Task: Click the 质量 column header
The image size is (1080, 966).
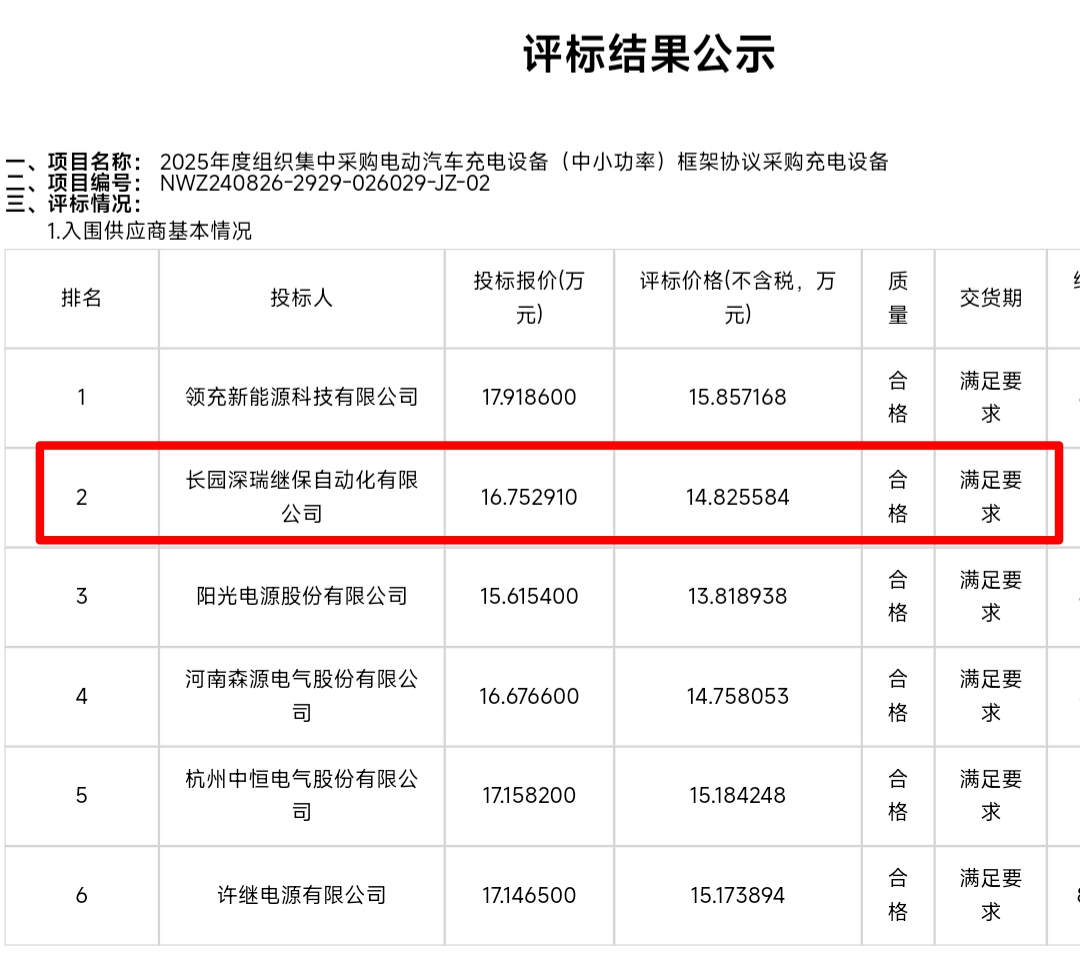Action: 898,298
